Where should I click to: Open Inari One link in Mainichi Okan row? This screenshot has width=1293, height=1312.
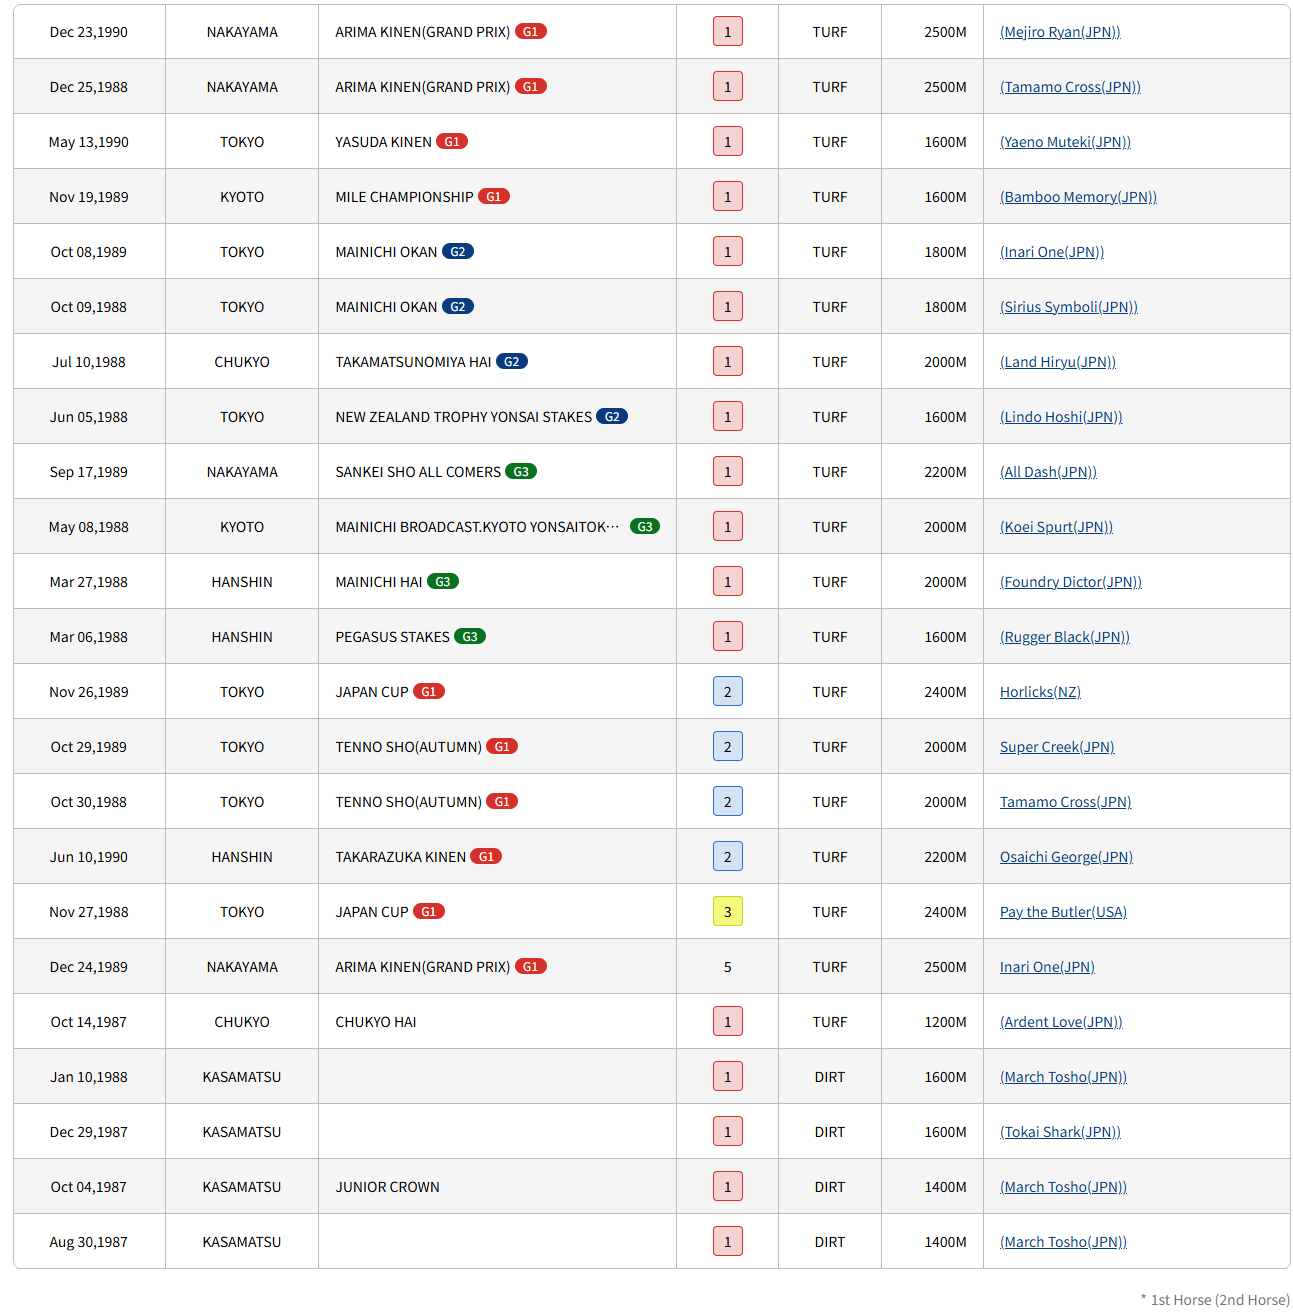click(x=1052, y=252)
